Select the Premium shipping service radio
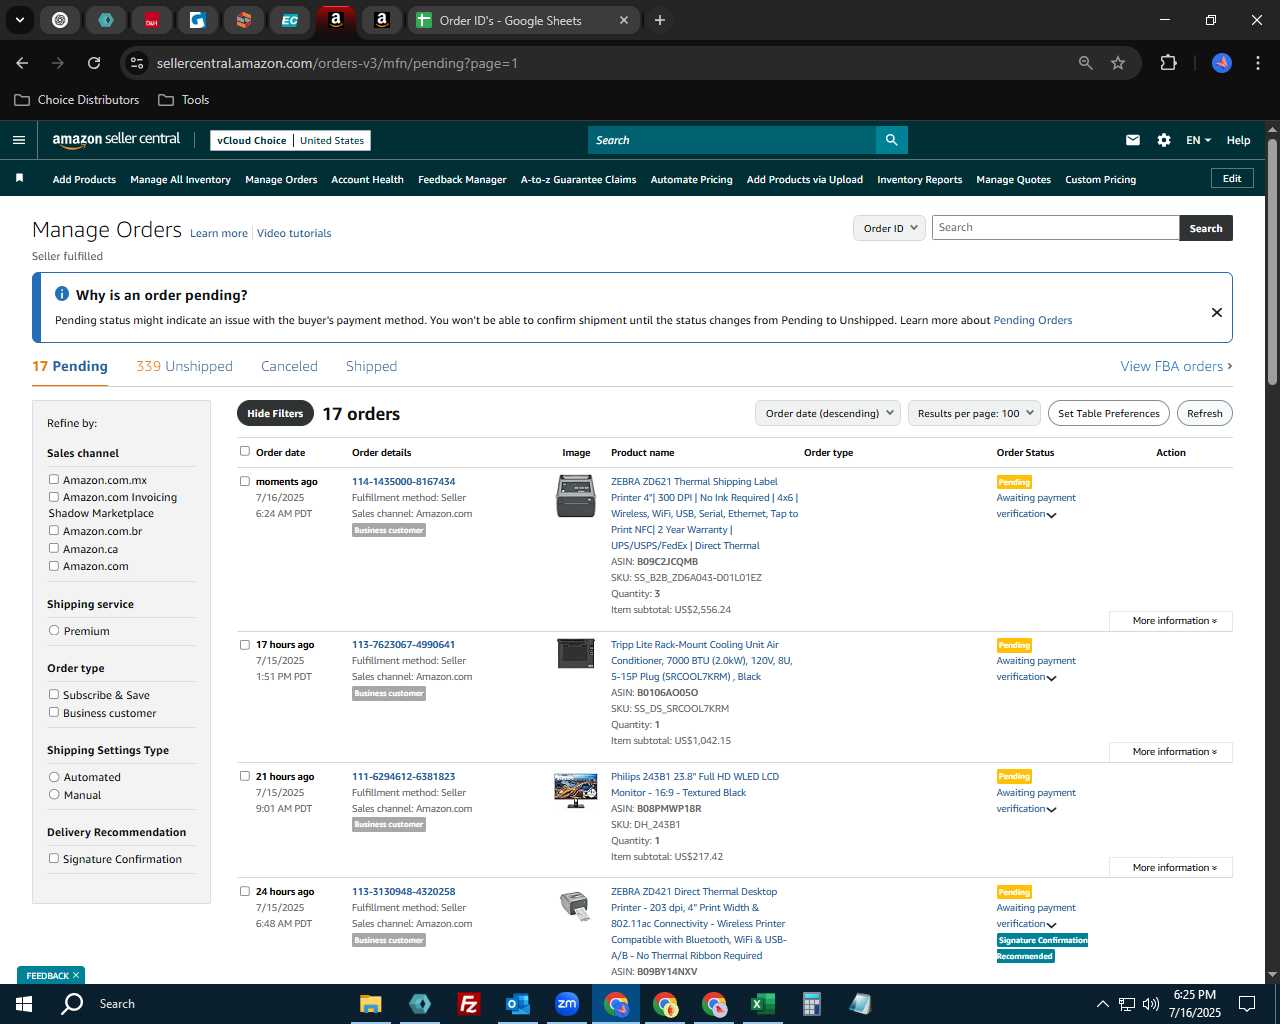Viewport: 1280px width, 1024px height. pyautogui.click(x=54, y=630)
